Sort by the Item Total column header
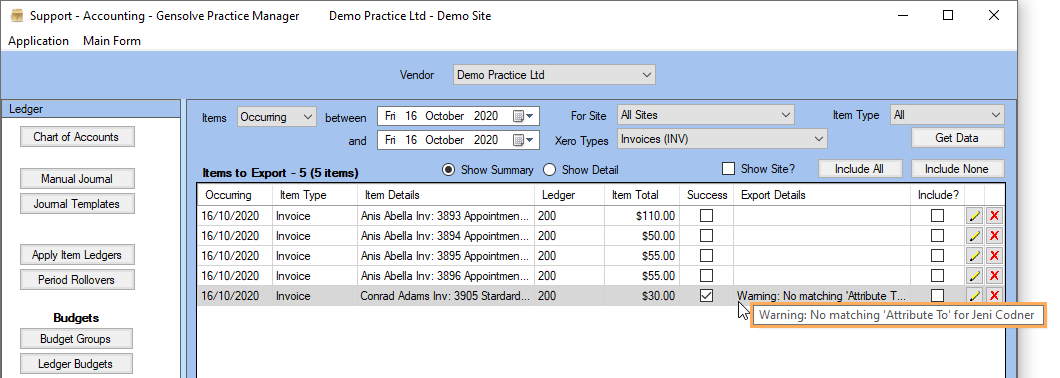Screen dimensions: 1060x378 coord(635,195)
